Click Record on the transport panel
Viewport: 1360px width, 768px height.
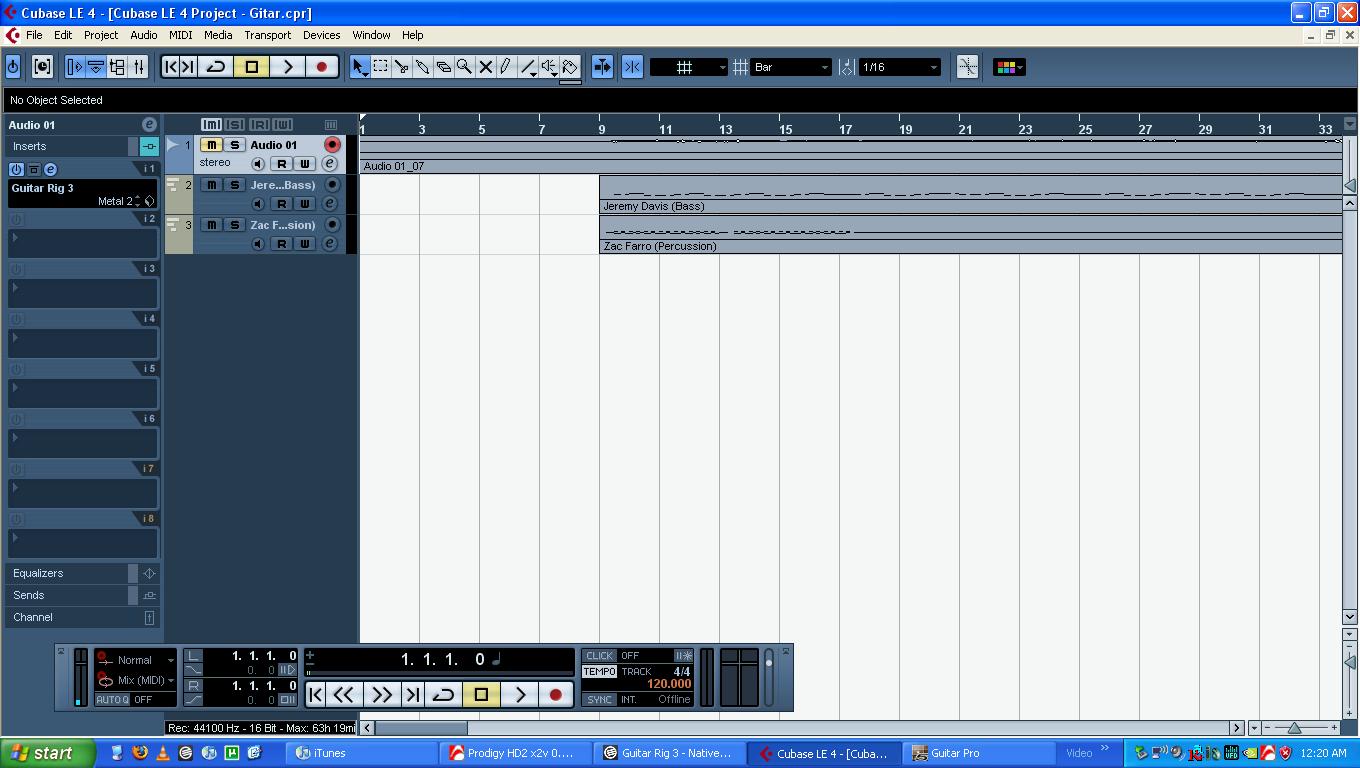pos(556,694)
